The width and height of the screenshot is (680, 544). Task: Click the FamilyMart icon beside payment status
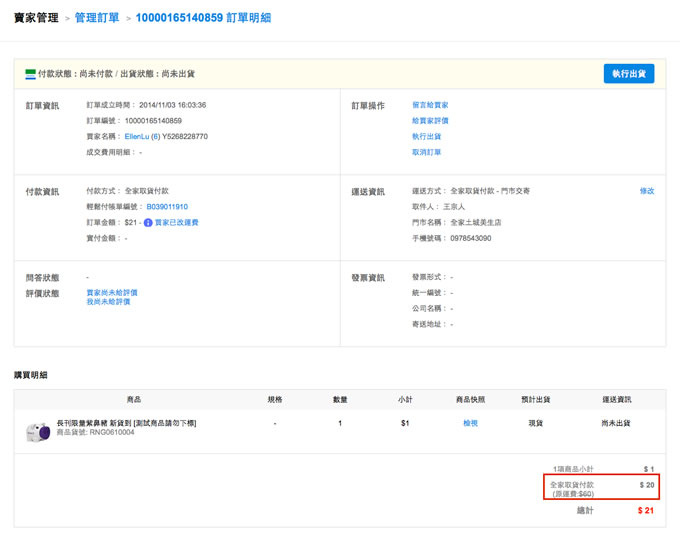coord(30,74)
